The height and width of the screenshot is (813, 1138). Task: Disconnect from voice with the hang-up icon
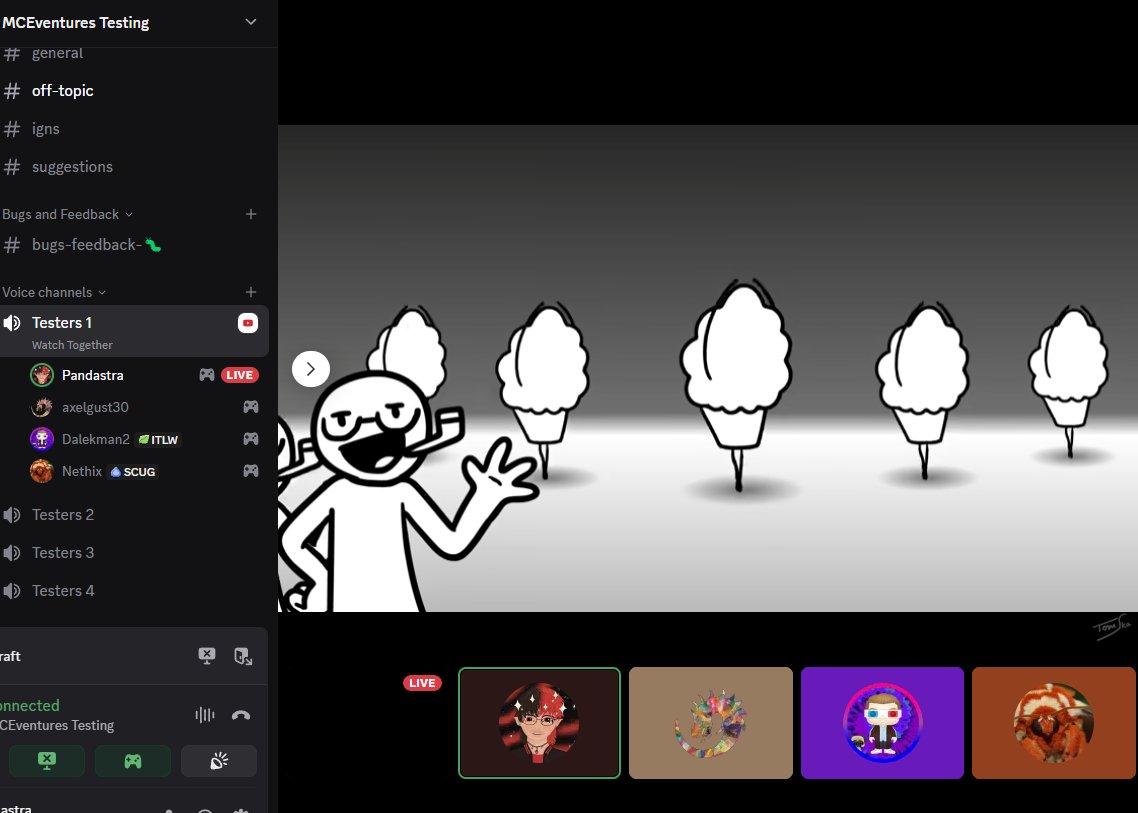tap(241, 715)
